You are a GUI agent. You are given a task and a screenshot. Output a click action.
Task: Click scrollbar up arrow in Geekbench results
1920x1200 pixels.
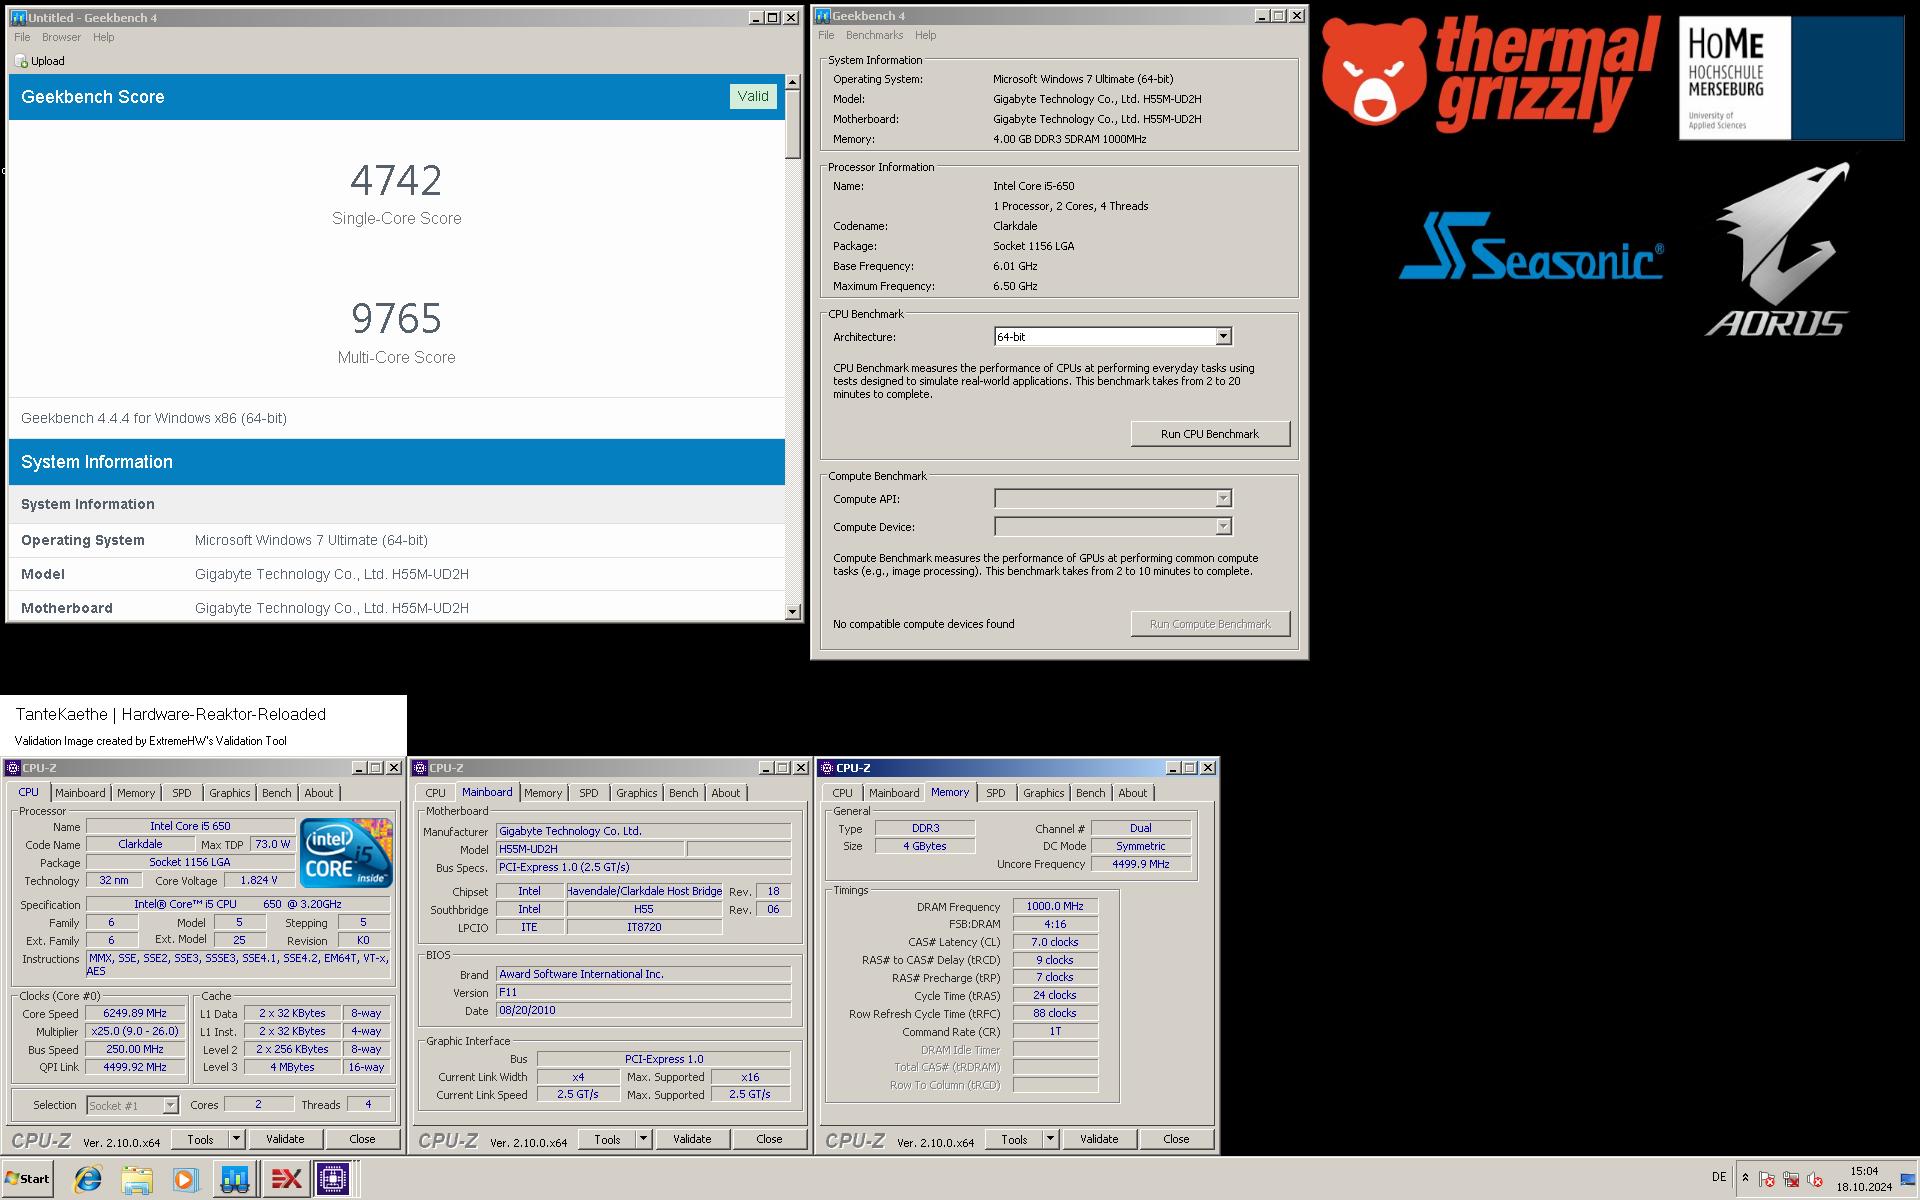(x=793, y=82)
